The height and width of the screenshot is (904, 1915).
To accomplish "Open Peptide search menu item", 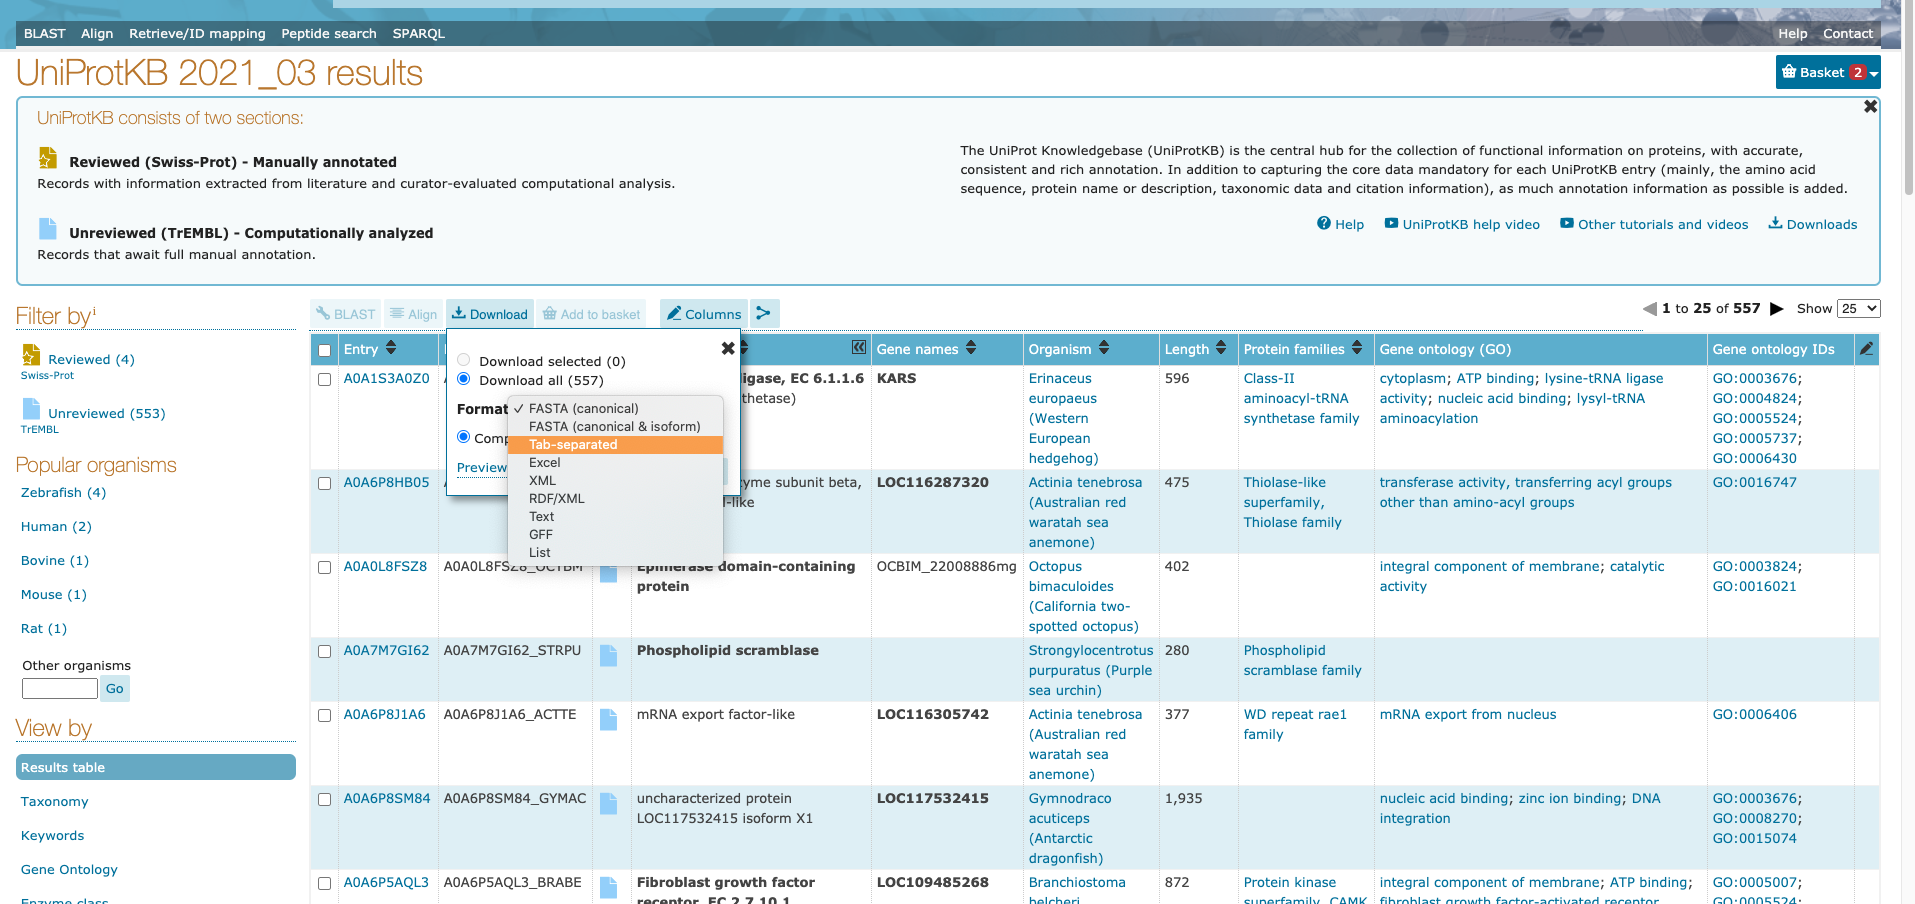I will [x=329, y=33].
